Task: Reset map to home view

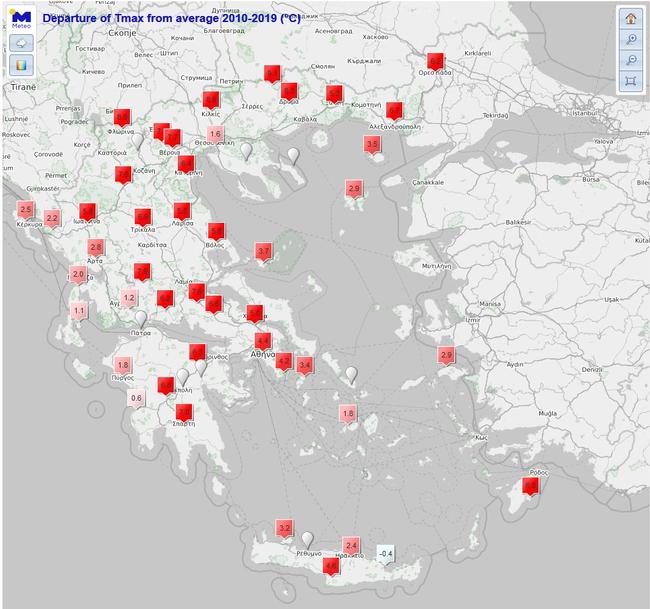Action: (630, 18)
